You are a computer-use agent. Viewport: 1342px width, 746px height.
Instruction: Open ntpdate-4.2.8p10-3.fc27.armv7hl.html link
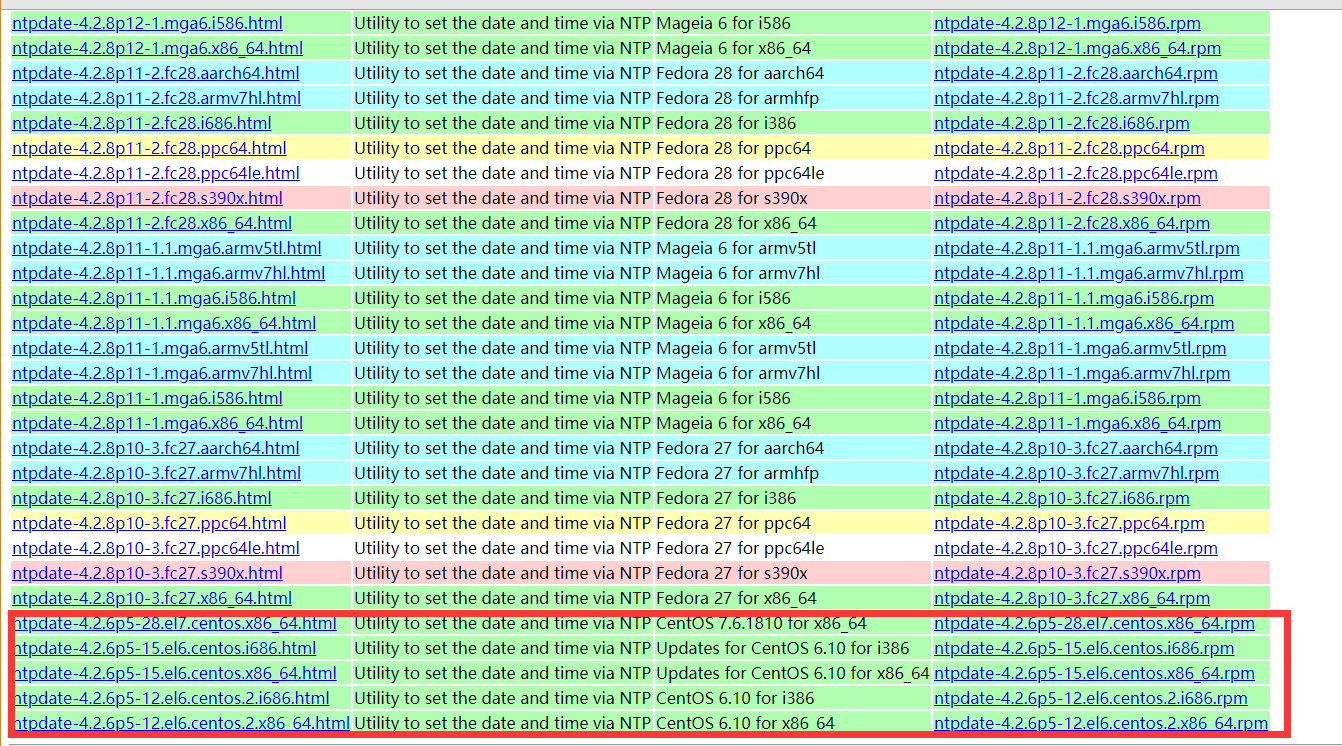click(x=156, y=473)
